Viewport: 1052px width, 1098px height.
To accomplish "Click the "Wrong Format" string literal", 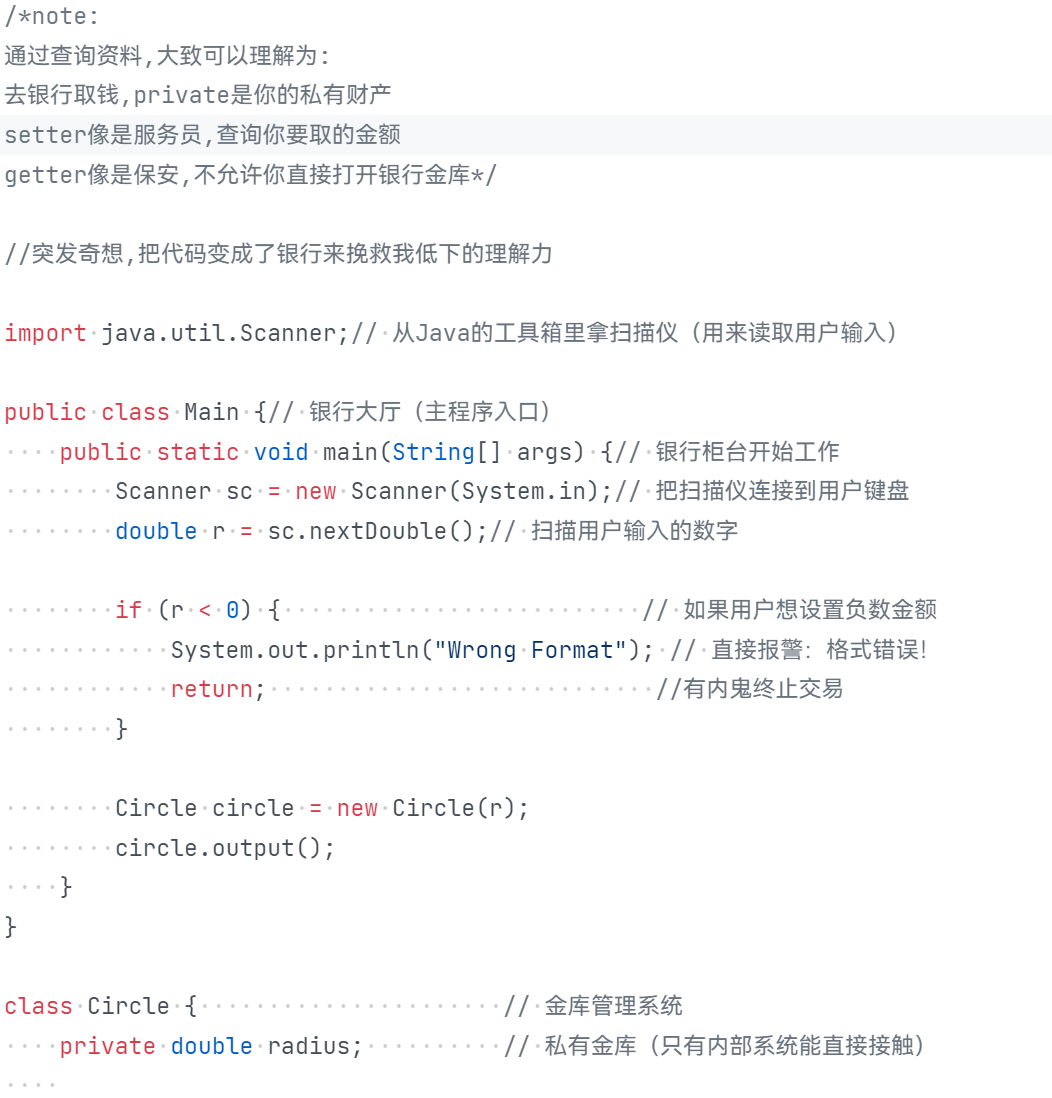I will [x=530, y=650].
